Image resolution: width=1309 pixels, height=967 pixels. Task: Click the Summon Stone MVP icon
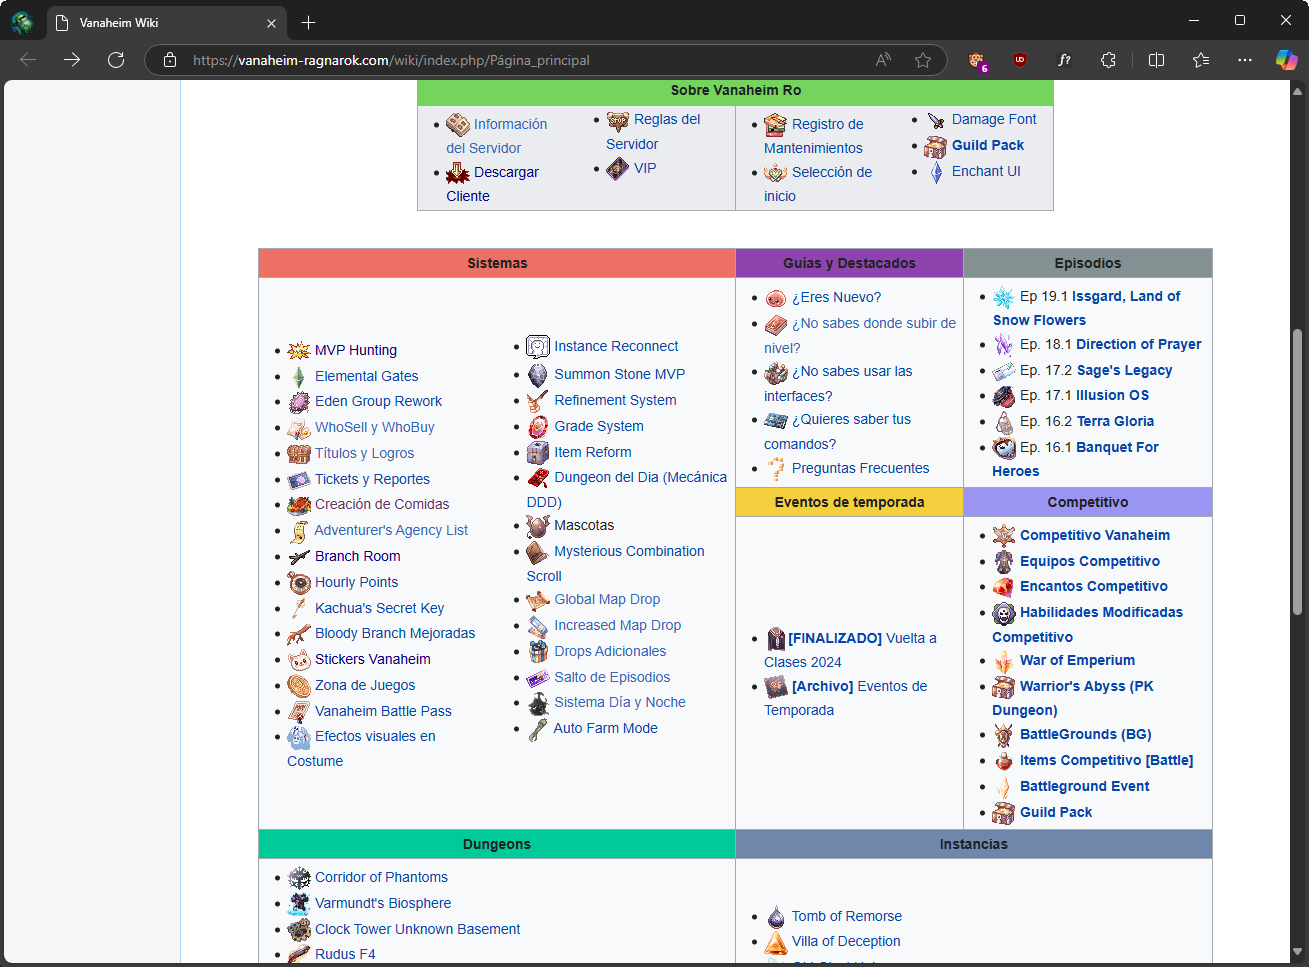[x=538, y=374]
